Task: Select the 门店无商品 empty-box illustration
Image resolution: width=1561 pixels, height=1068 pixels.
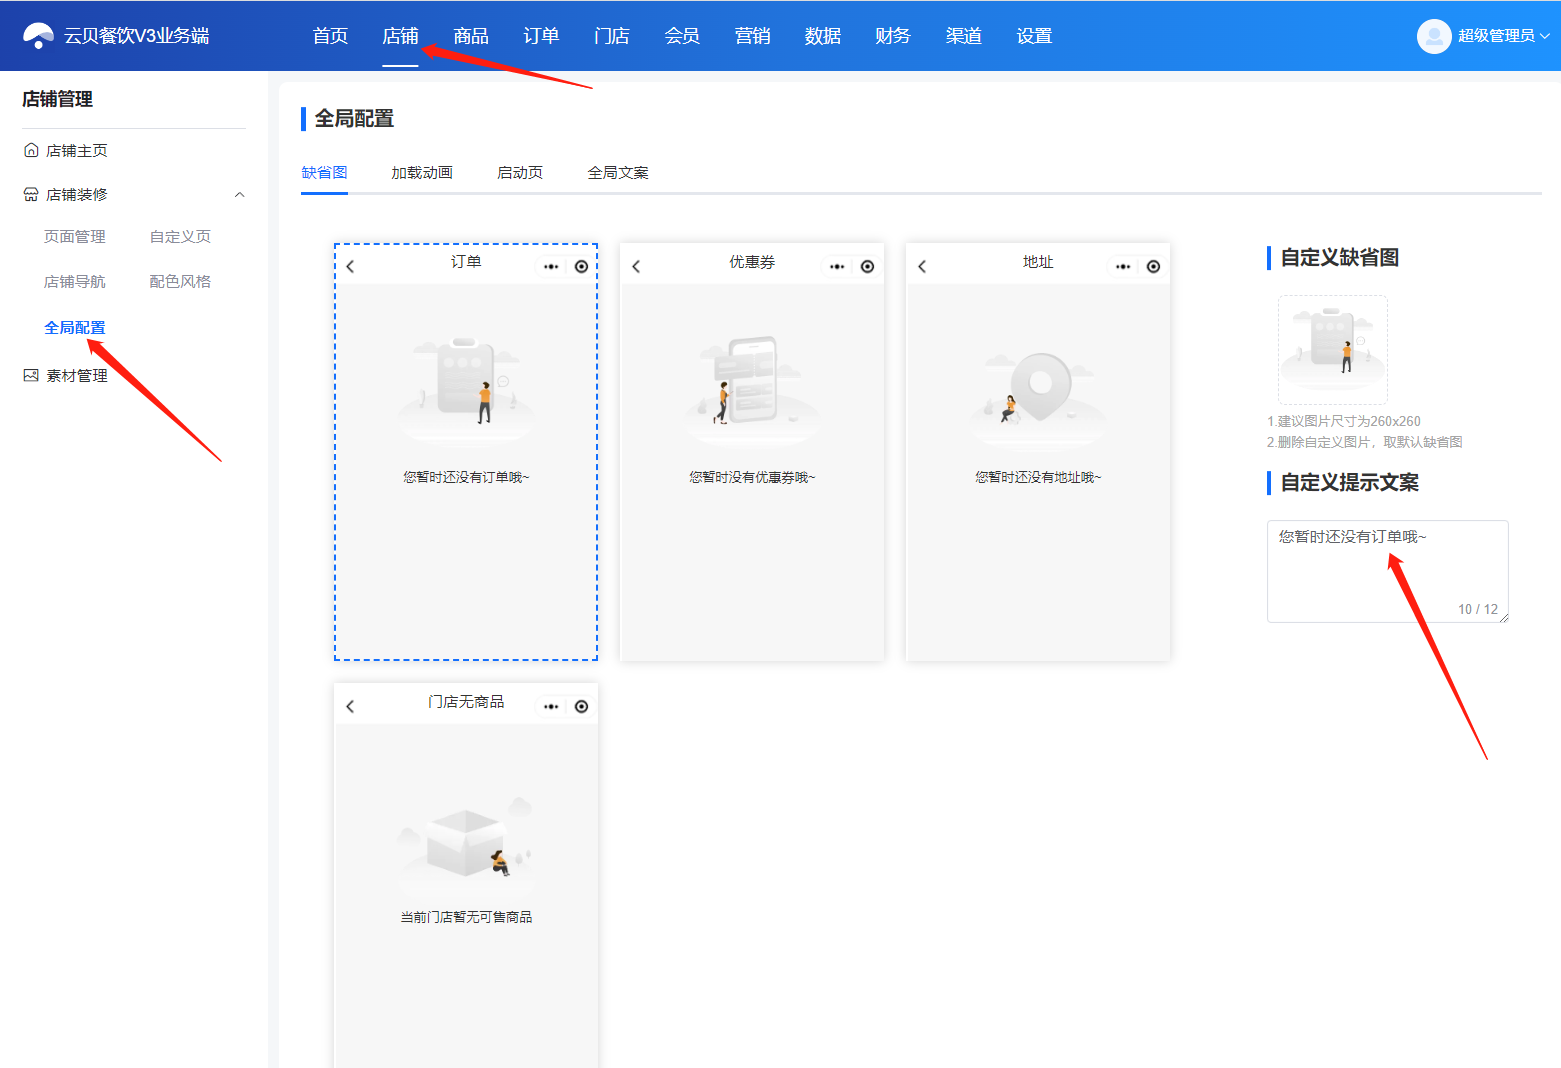Action: (x=466, y=844)
